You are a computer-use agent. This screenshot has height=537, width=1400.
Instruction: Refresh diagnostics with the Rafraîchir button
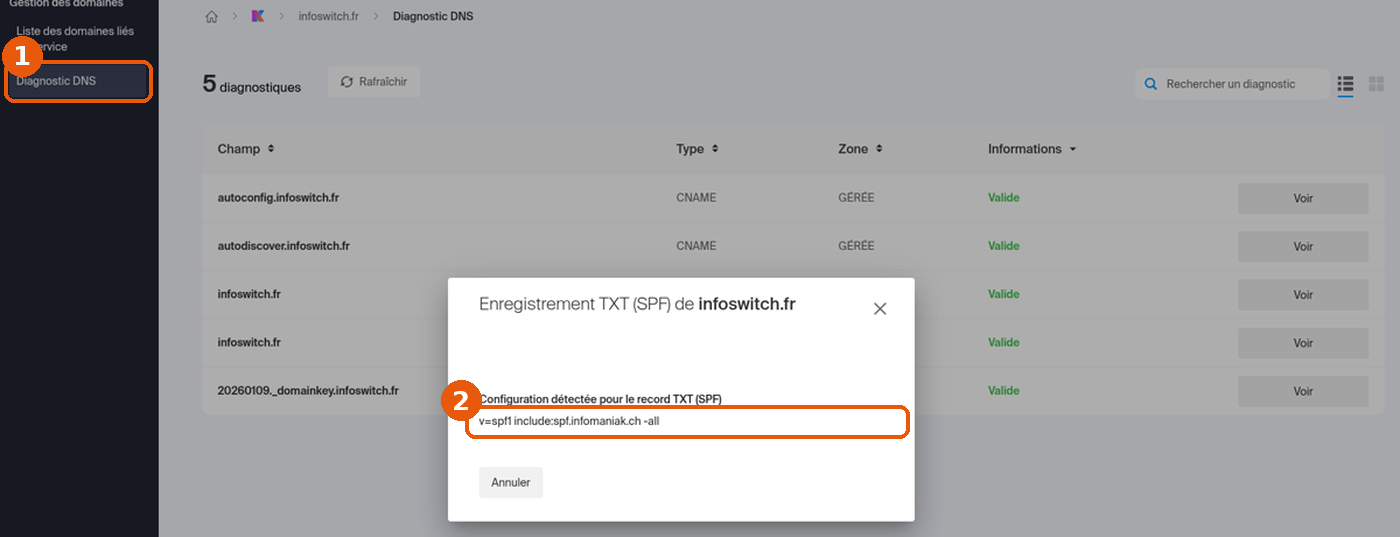point(374,82)
